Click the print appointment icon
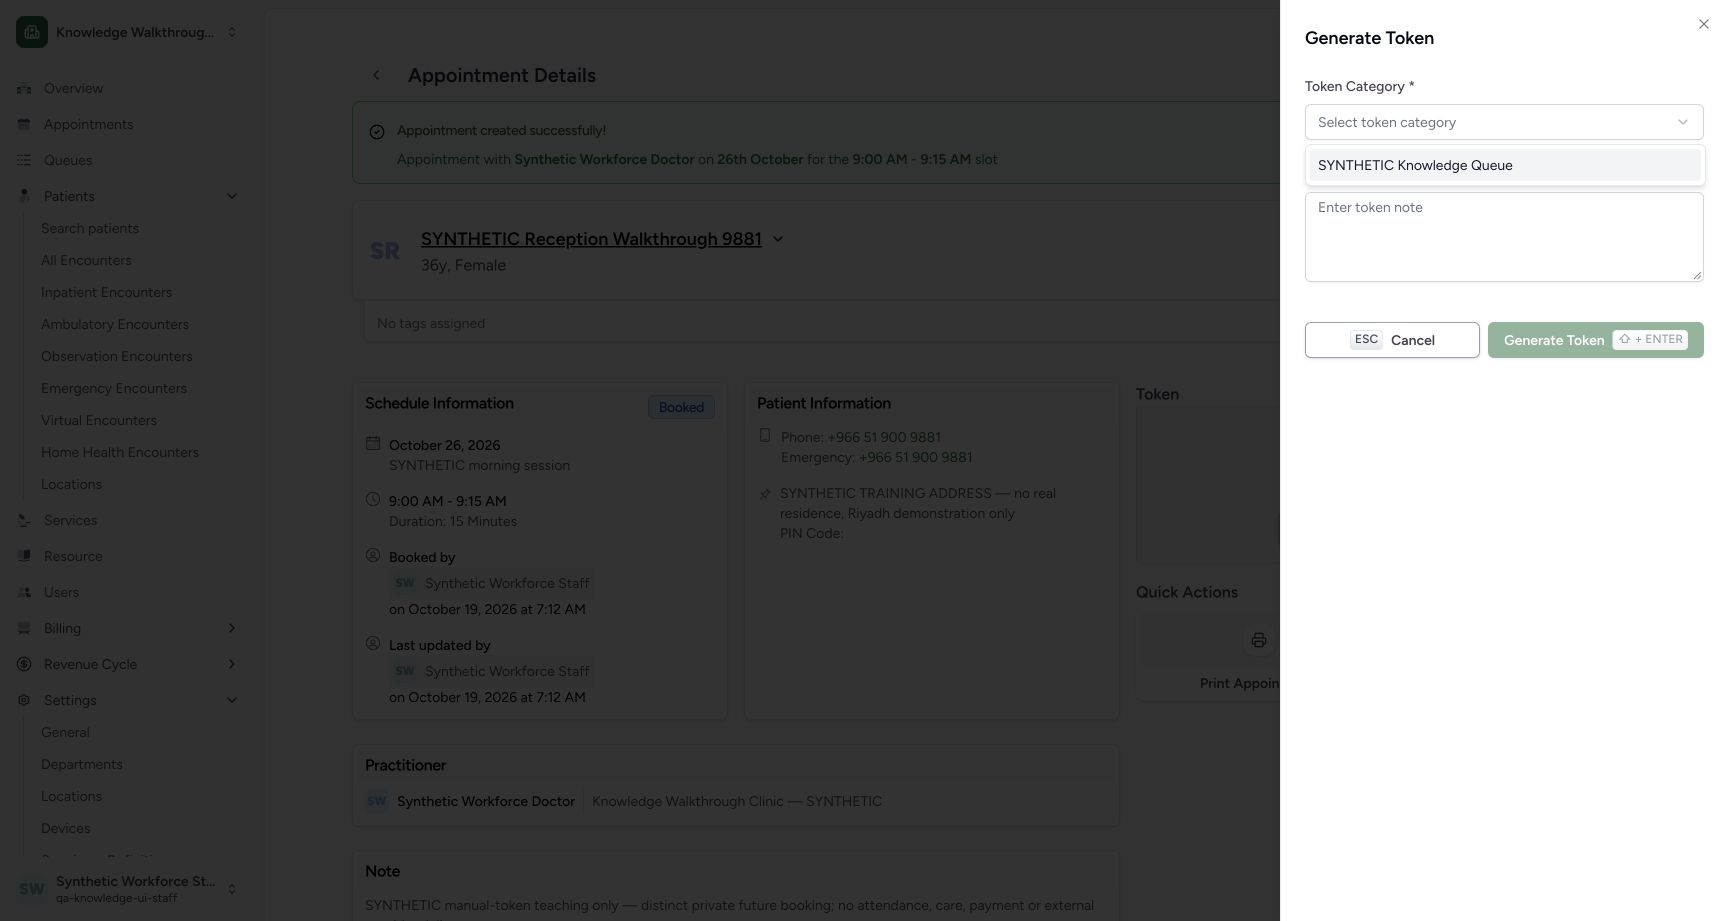Image resolution: width=1728 pixels, height=921 pixels. [1258, 640]
